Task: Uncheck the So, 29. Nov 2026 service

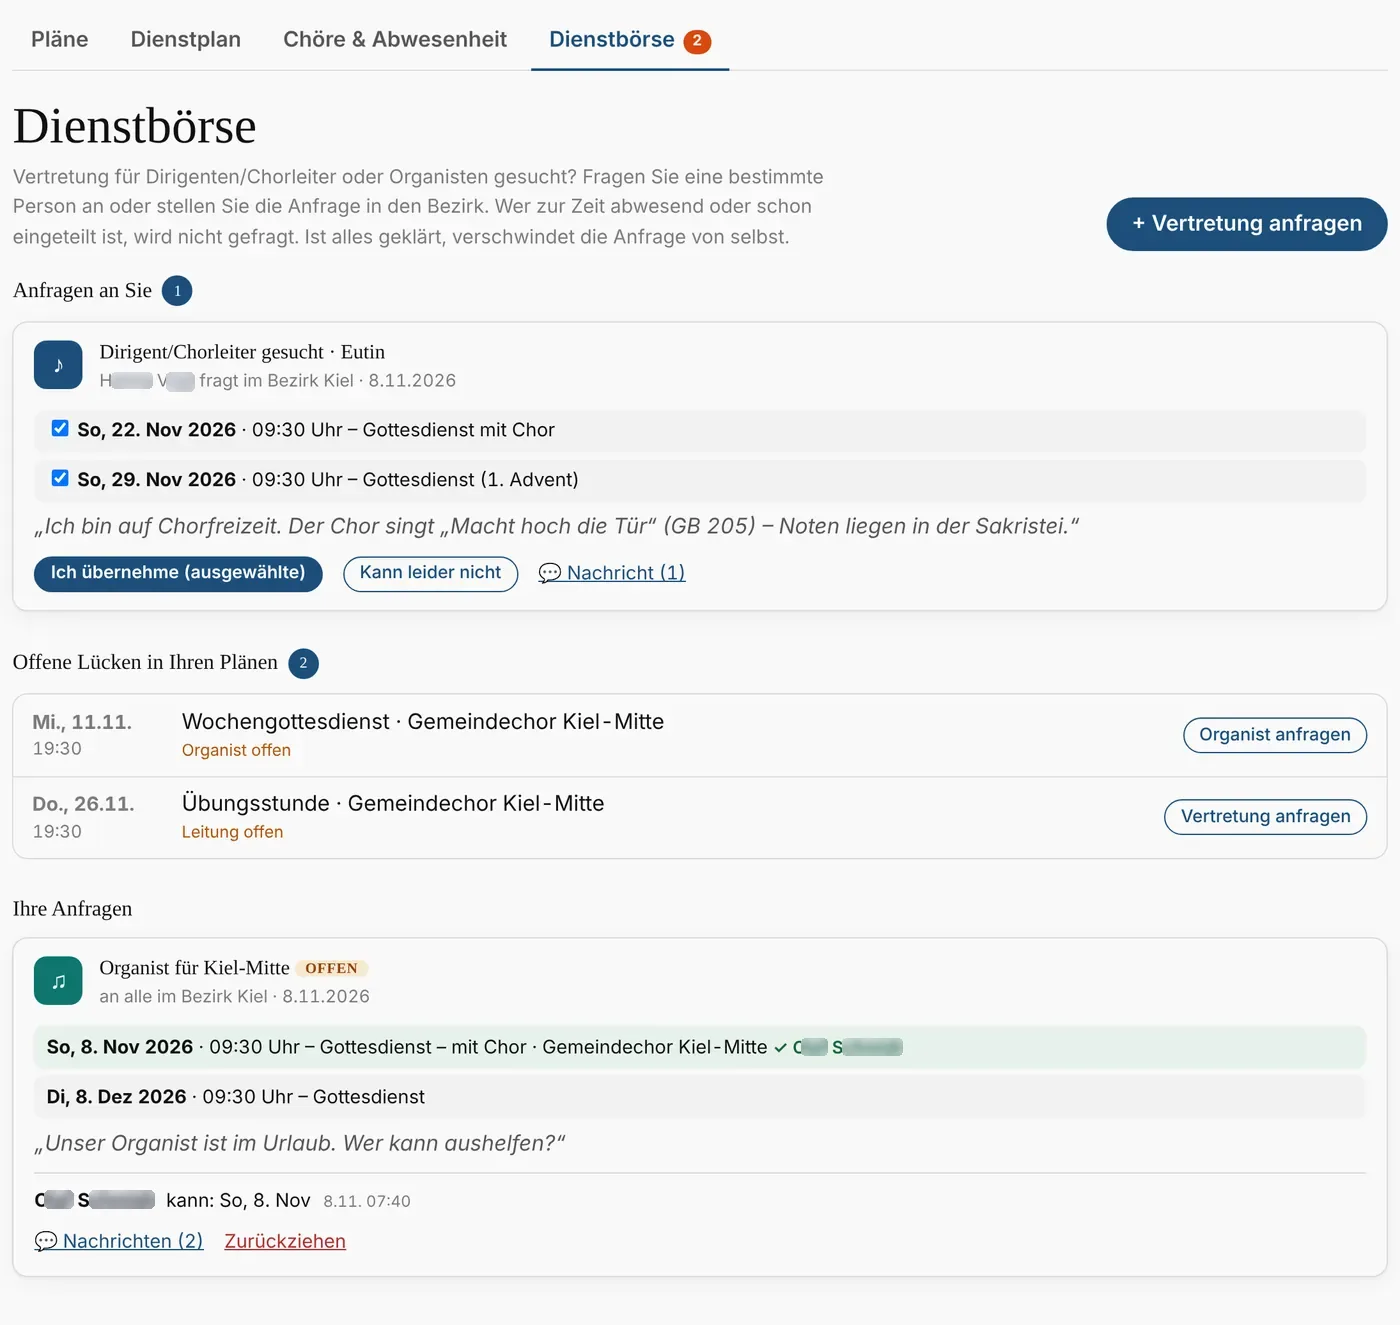Action: (x=60, y=478)
